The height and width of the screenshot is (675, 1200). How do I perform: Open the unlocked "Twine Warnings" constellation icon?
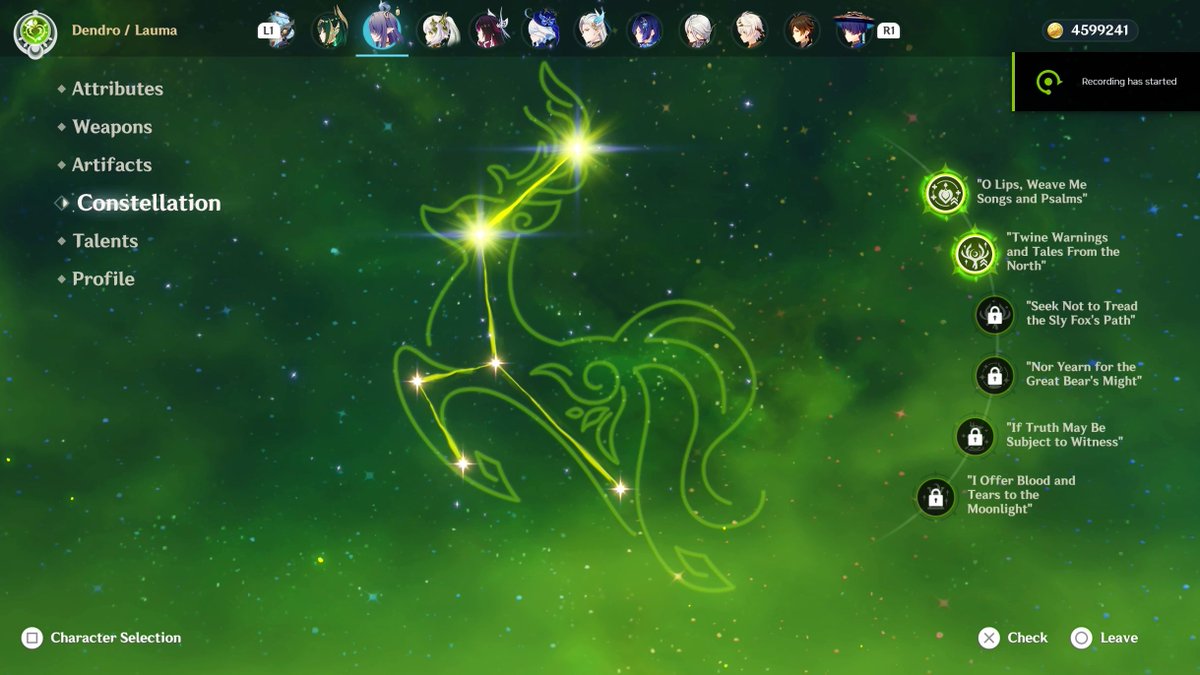click(974, 254)
